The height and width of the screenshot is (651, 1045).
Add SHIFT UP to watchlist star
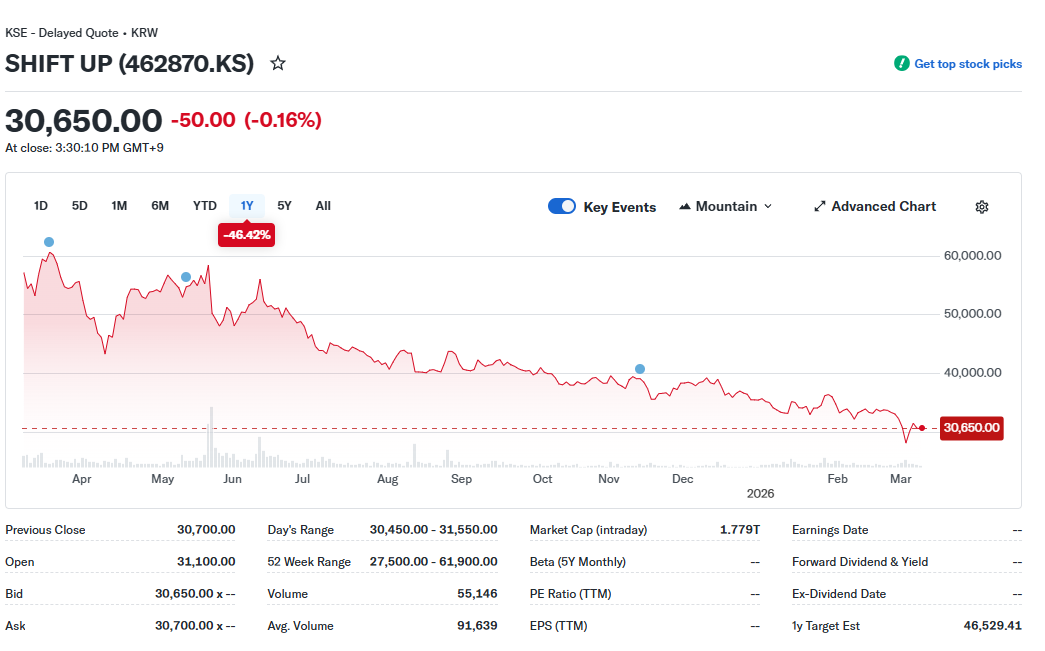coord(278,63)
